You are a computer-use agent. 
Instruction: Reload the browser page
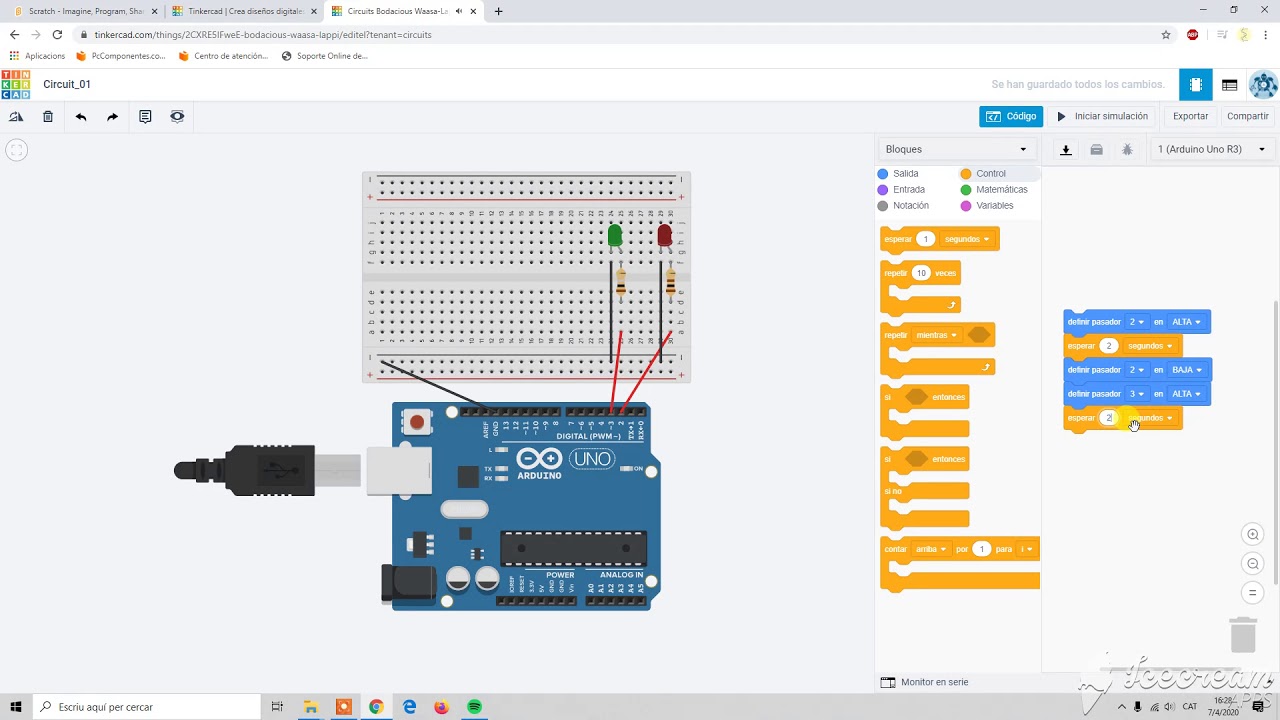(57, 34)
